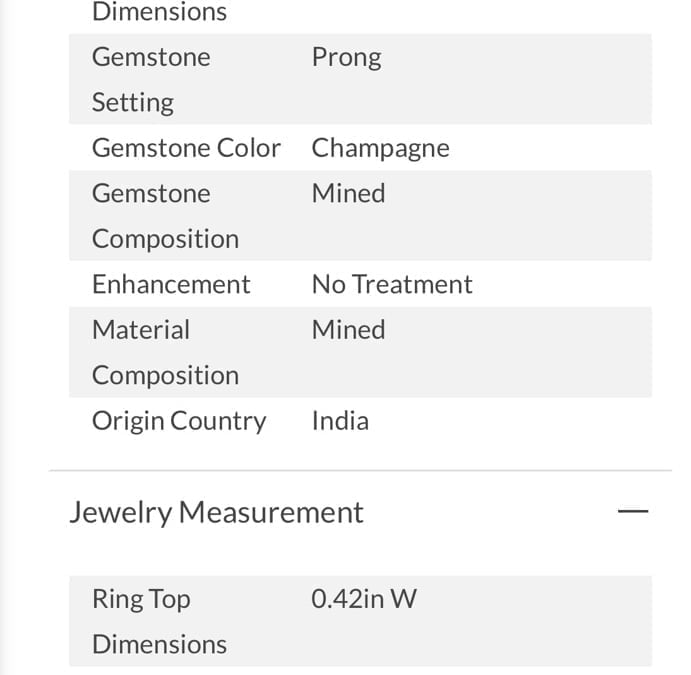Click the Gemstone Setting label

click(151, 80)
